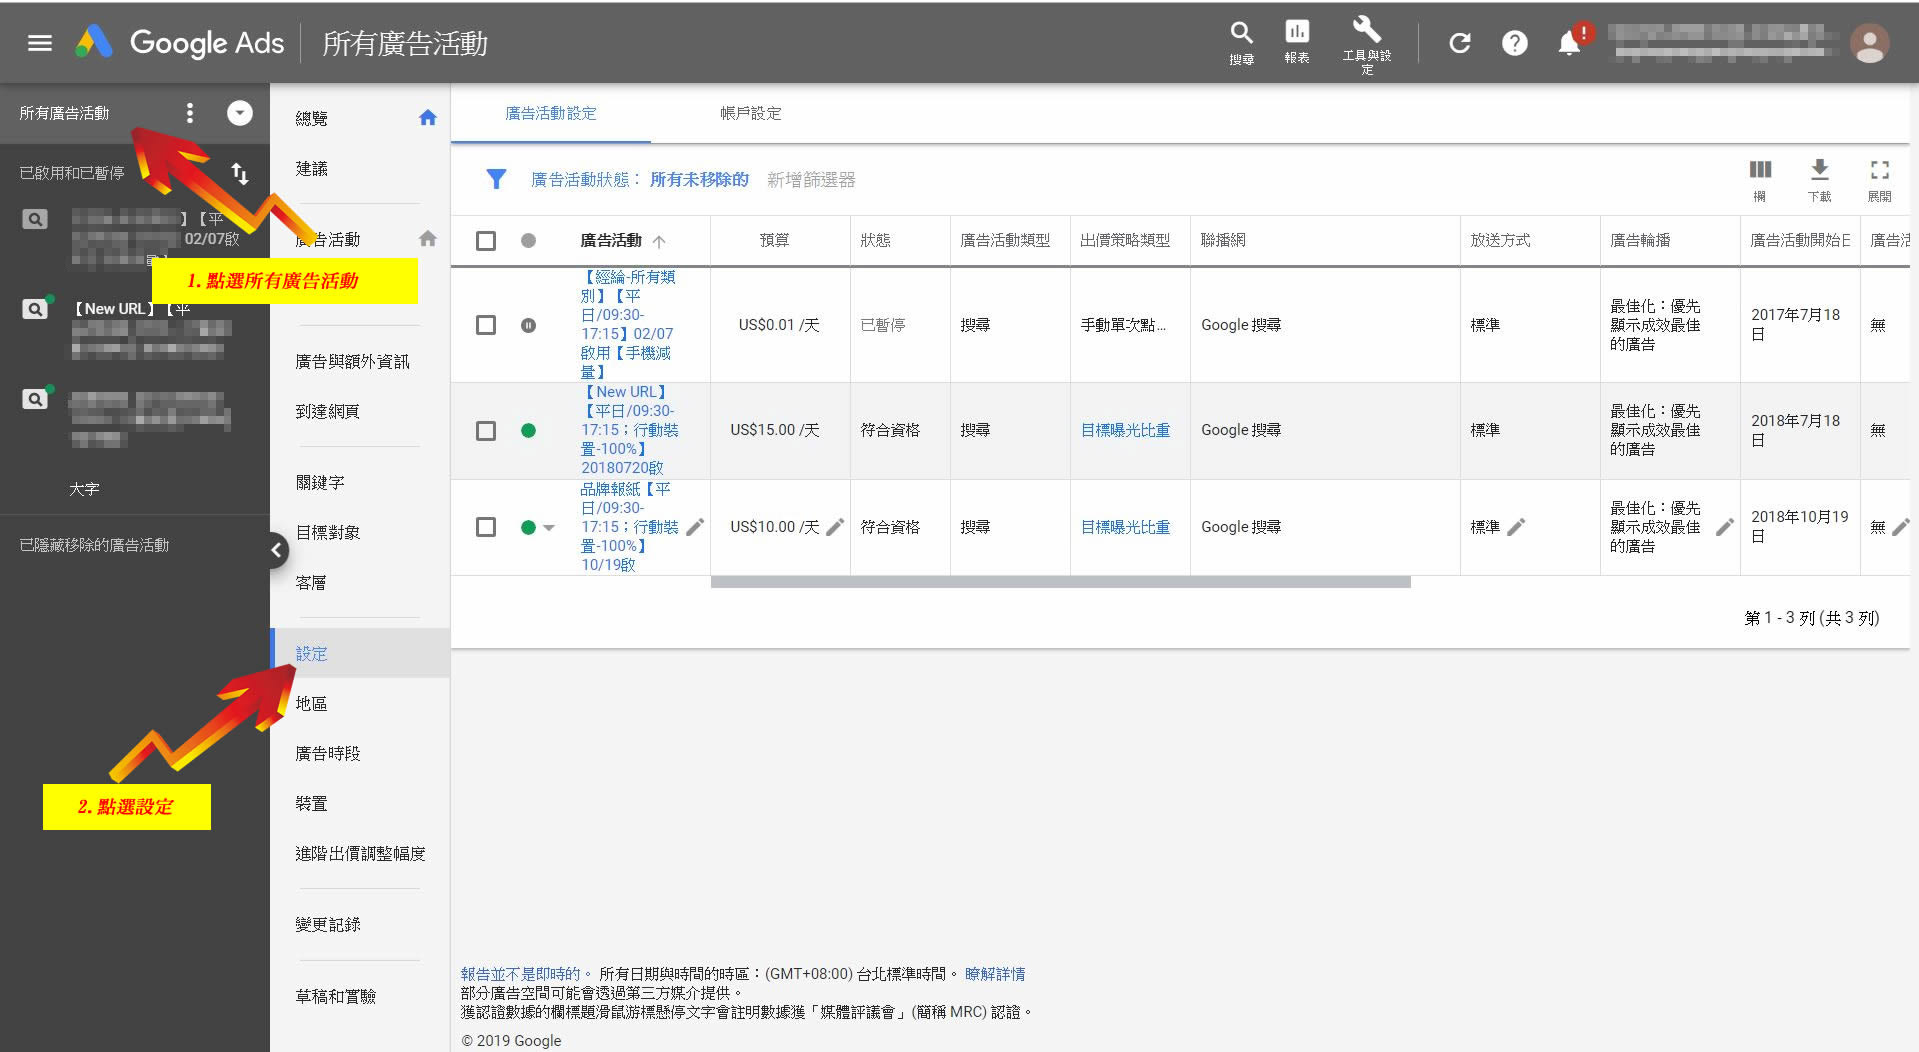Open the hamburger main menu
Image resolution: width=1919 pixels, height=1052 pixels.
tap(40, 43)
